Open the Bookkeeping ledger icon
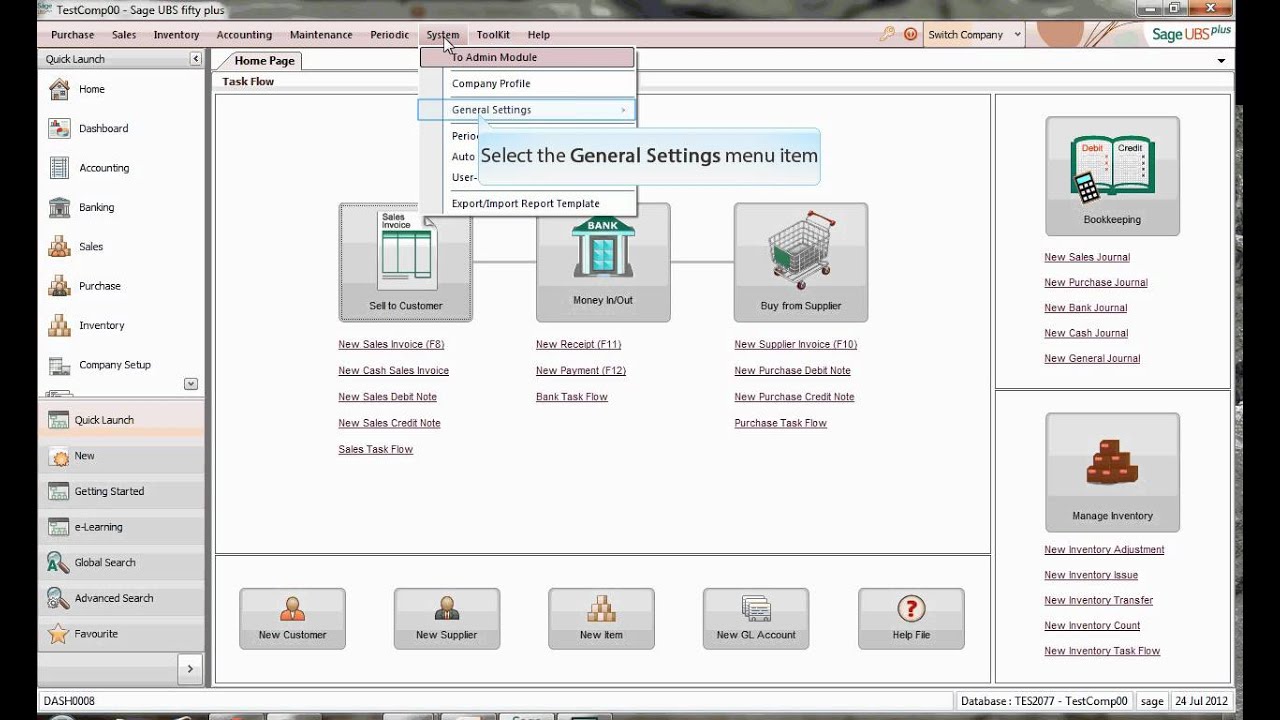The image size is (1280, 720). [x=1112, y=176]
